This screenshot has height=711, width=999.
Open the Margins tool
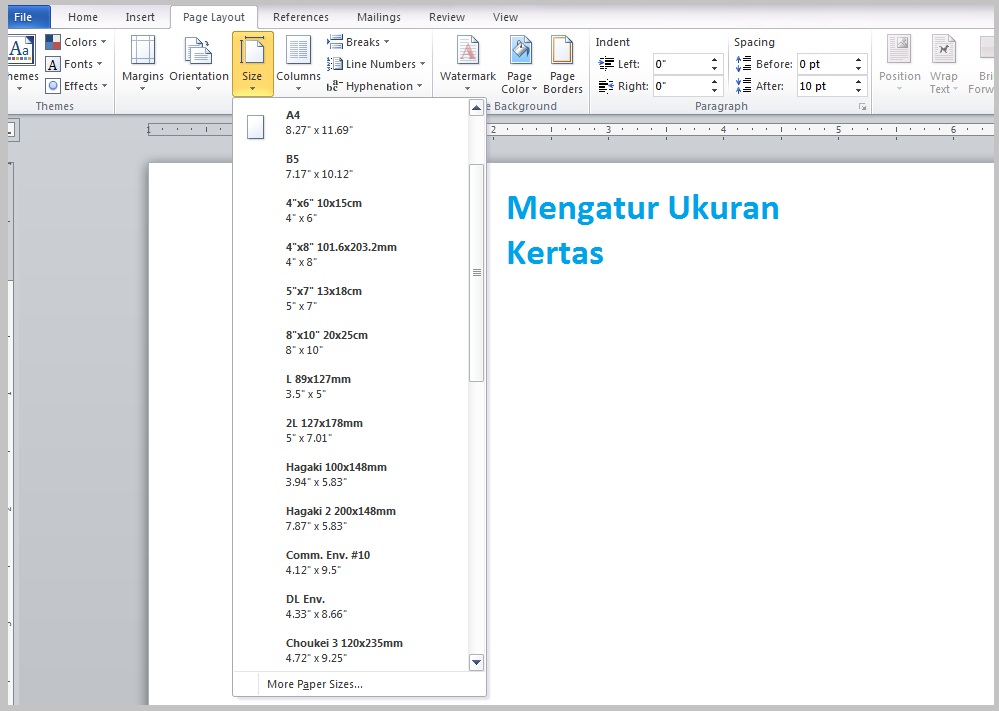pos(142,62)
